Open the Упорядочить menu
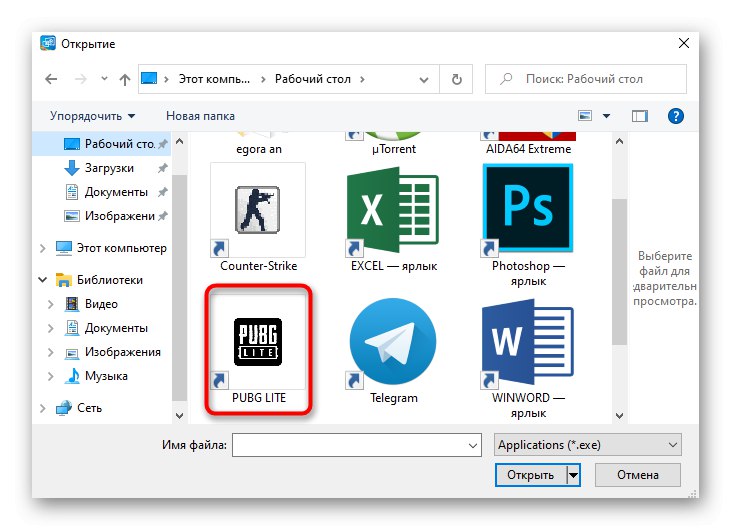Image resolution: width=731 pixels, height=530 pixels. [x=92, y=116]
